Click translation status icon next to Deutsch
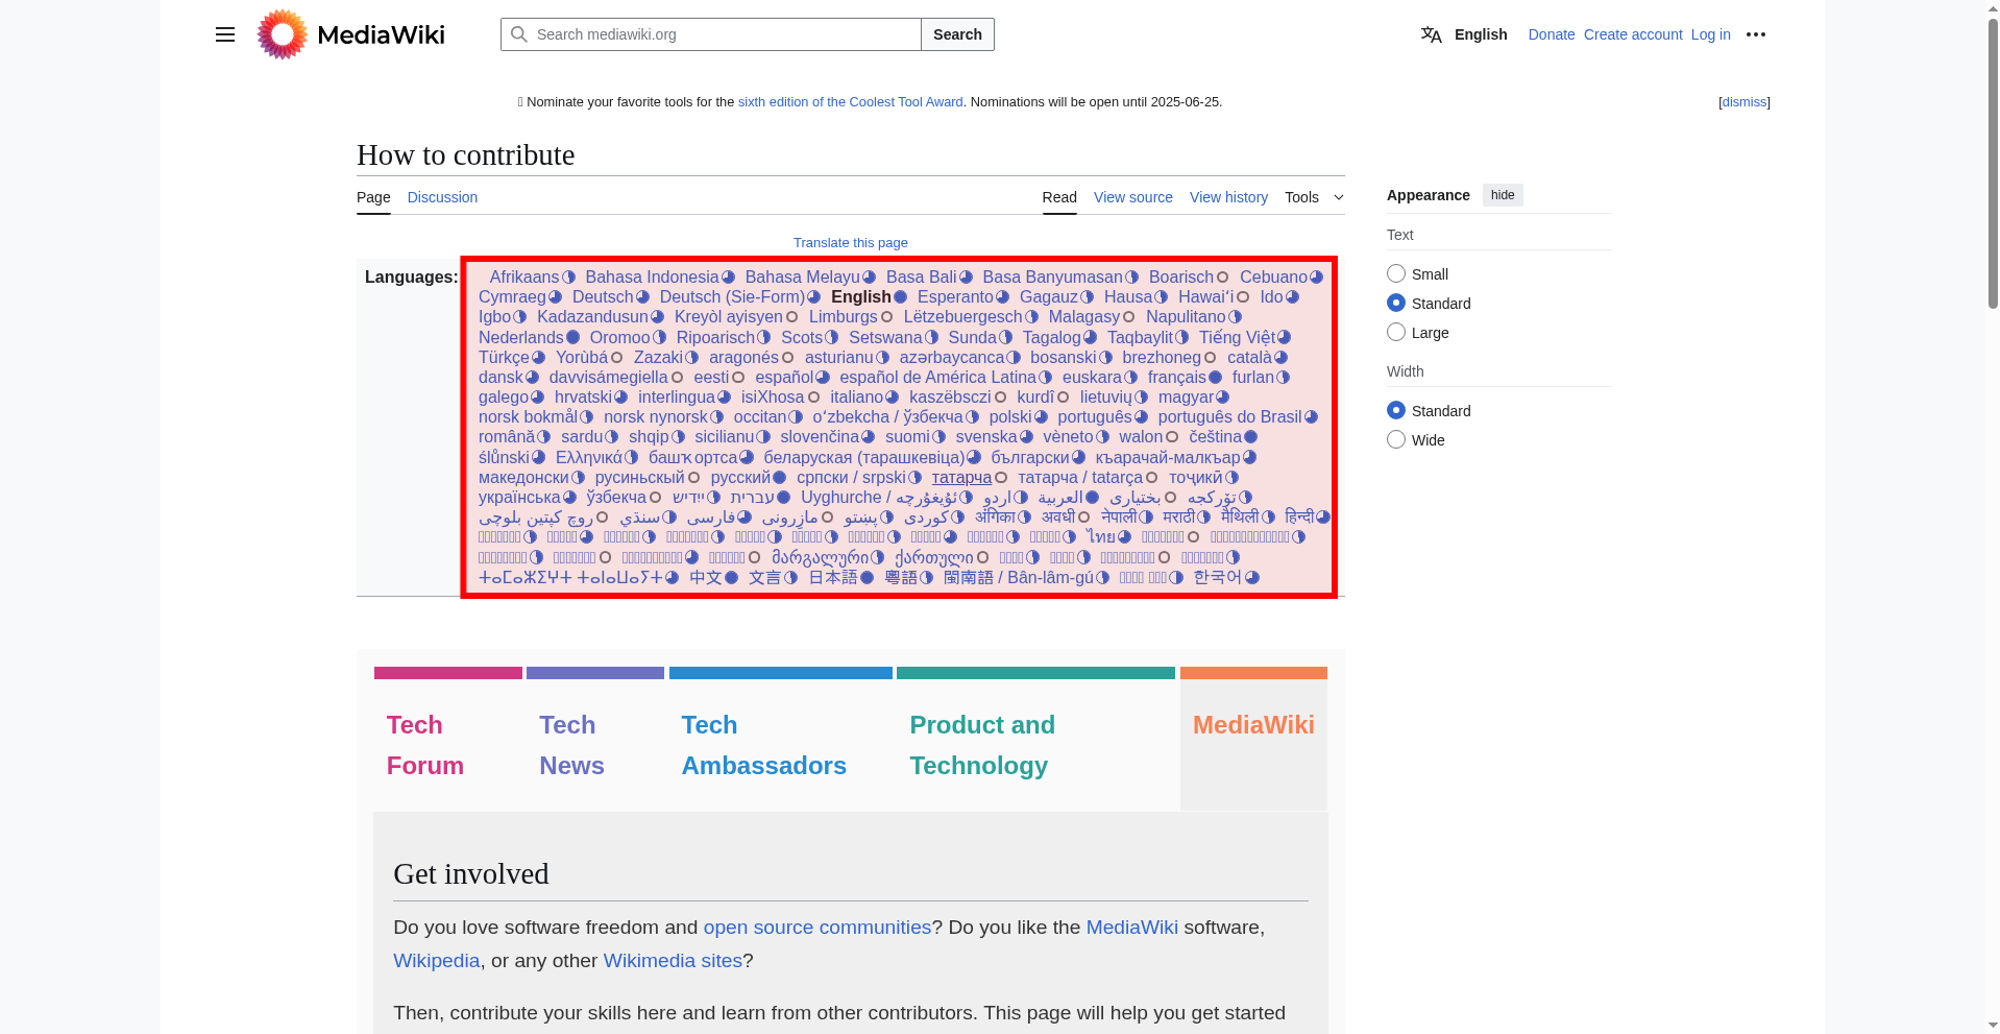The image size is (2000, 1034). 643,297
